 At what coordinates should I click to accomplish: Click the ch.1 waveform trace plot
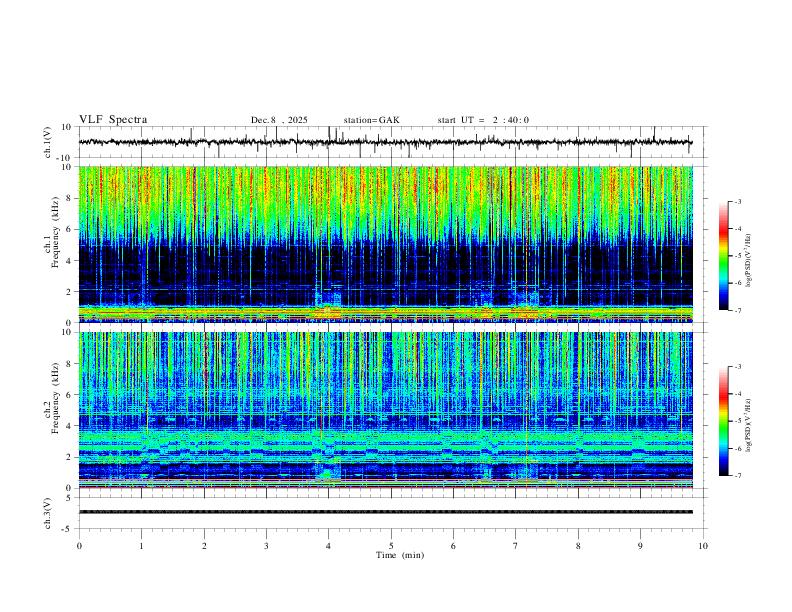pos(385,142)
